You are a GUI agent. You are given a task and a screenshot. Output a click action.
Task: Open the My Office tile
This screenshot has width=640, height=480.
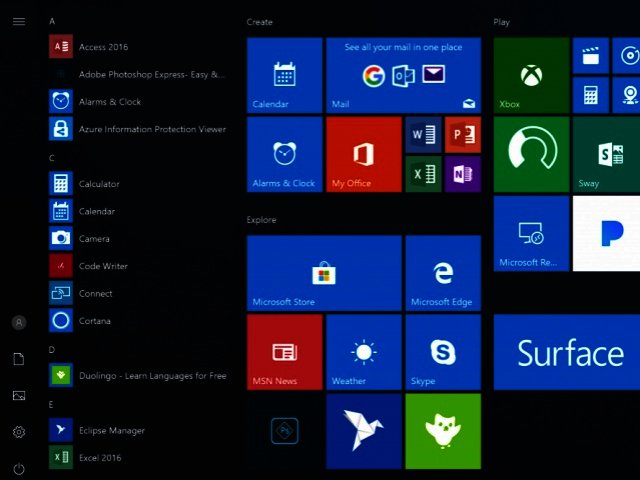[364, 154]
